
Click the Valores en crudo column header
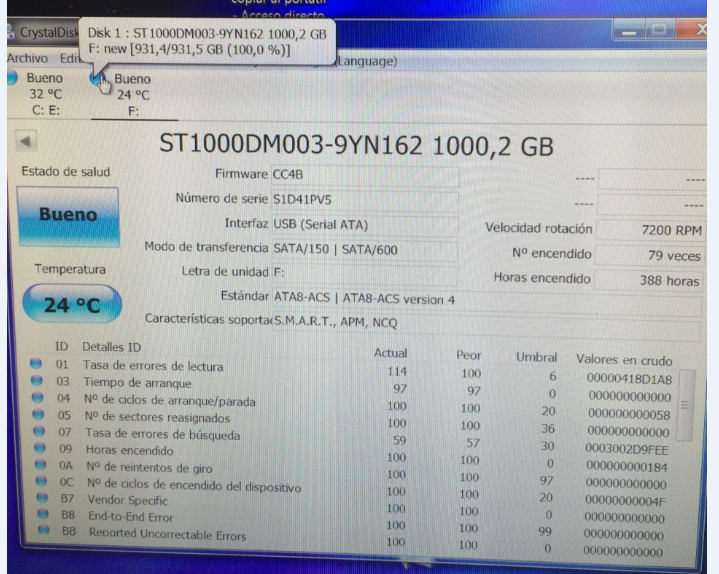pos(624,360)
